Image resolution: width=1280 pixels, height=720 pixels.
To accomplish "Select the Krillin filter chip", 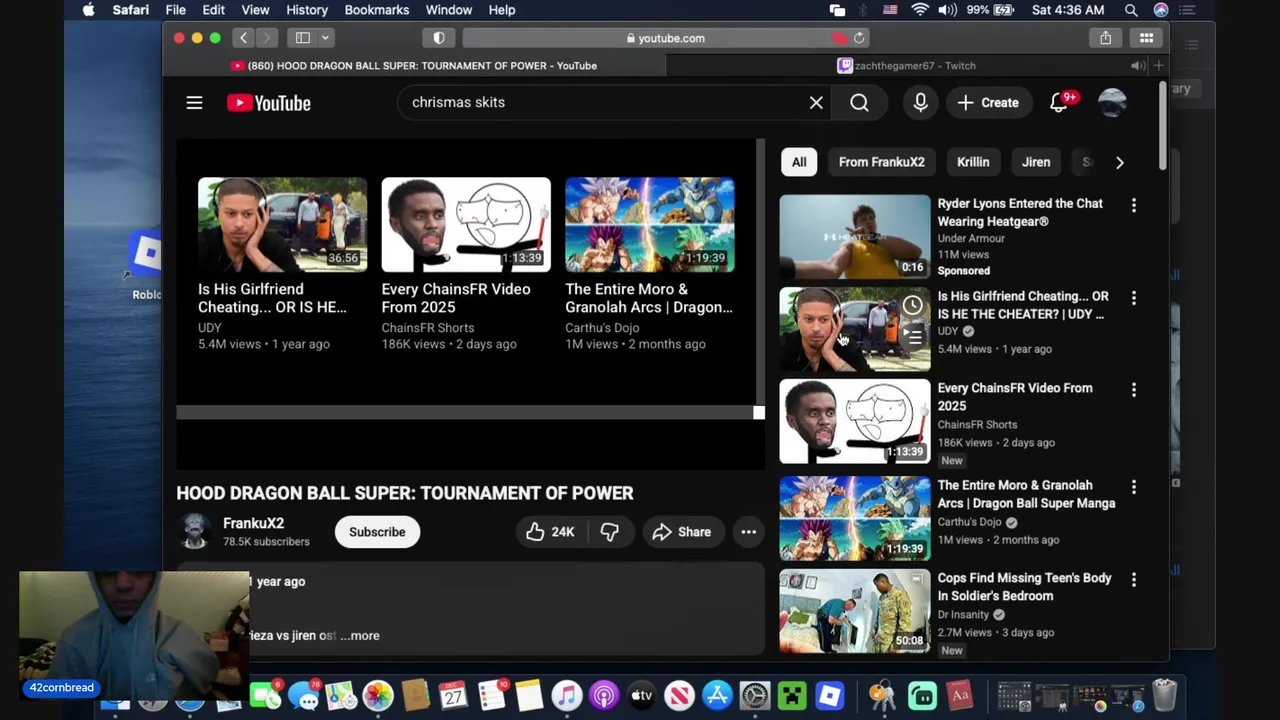I will click(x=973, y=162).
